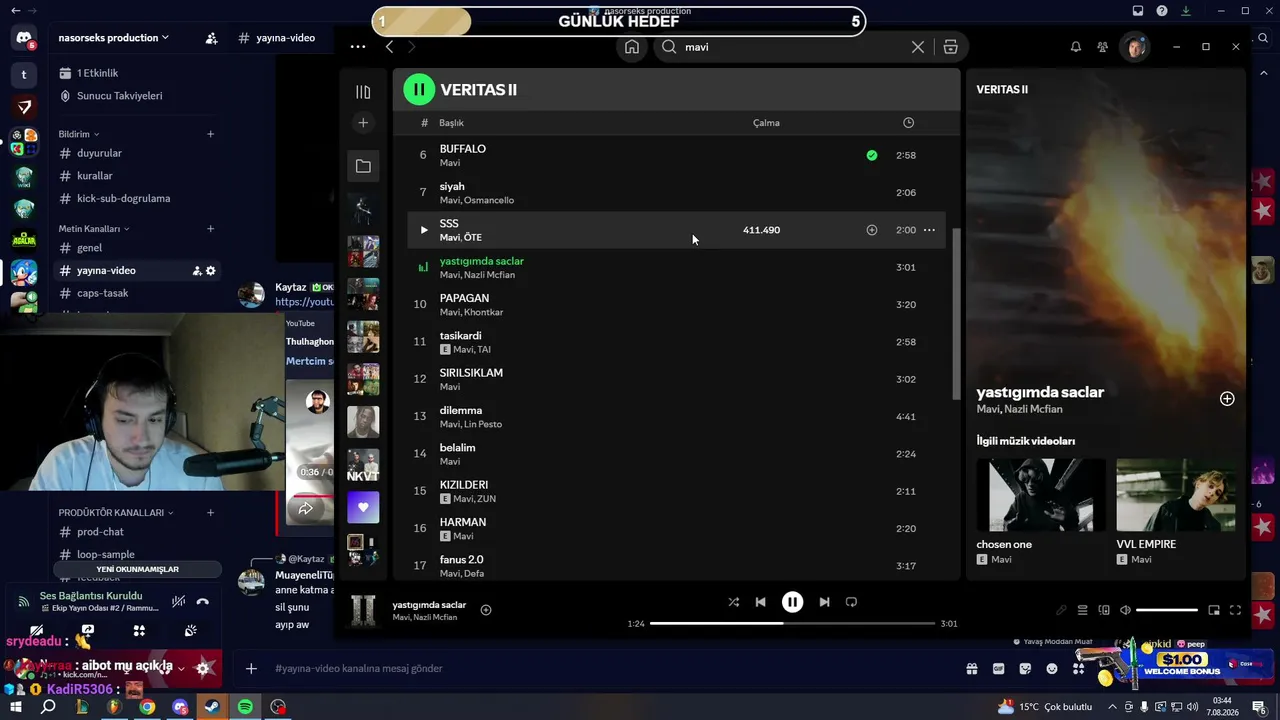Collapse the Metin Kanalları category

93,229
